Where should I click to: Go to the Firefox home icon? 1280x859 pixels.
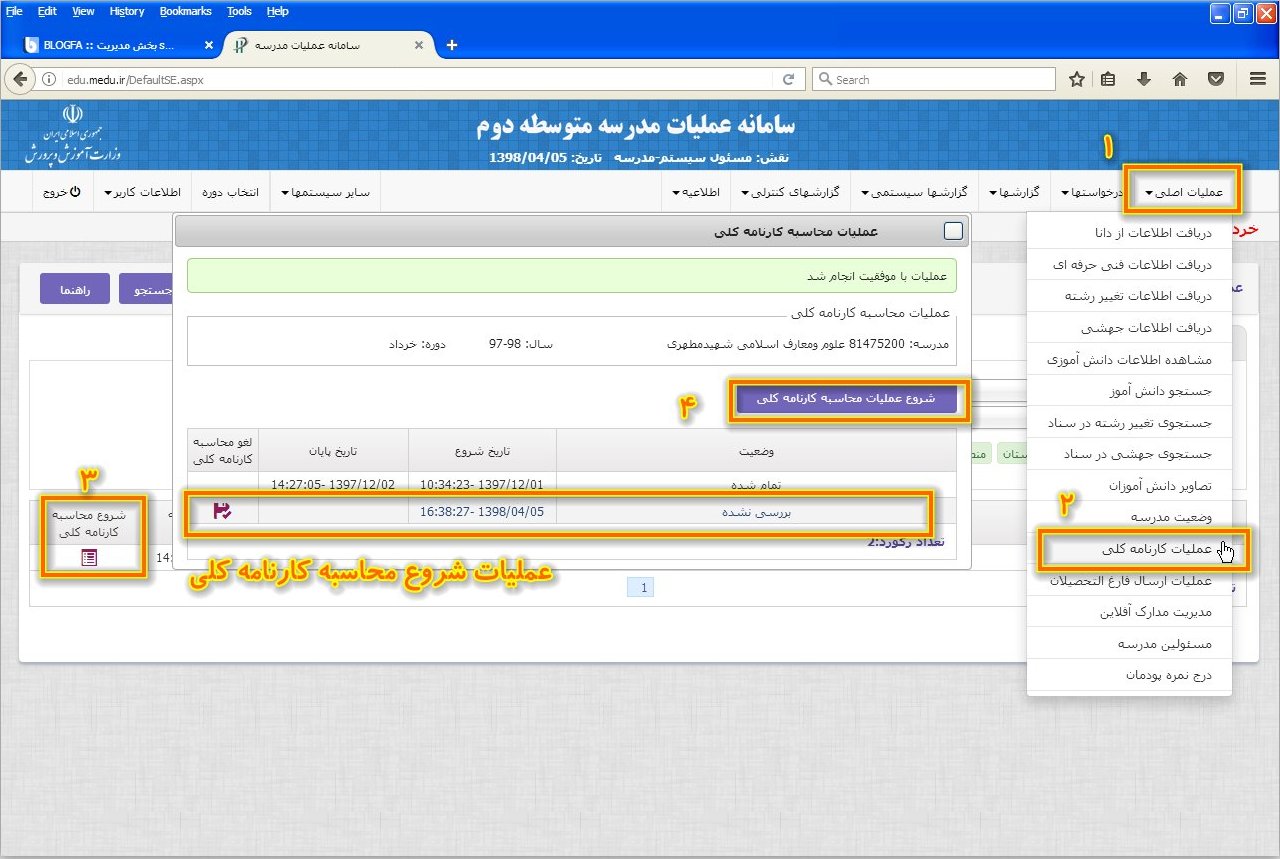[1180, 79]
